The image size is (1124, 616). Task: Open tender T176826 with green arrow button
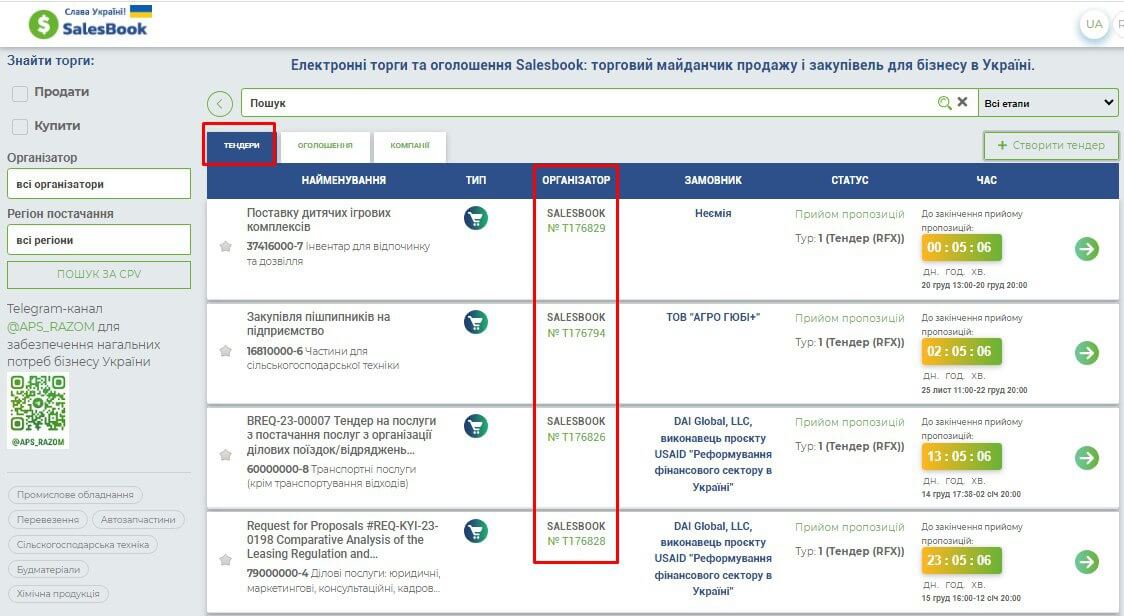pos(1087,458)
